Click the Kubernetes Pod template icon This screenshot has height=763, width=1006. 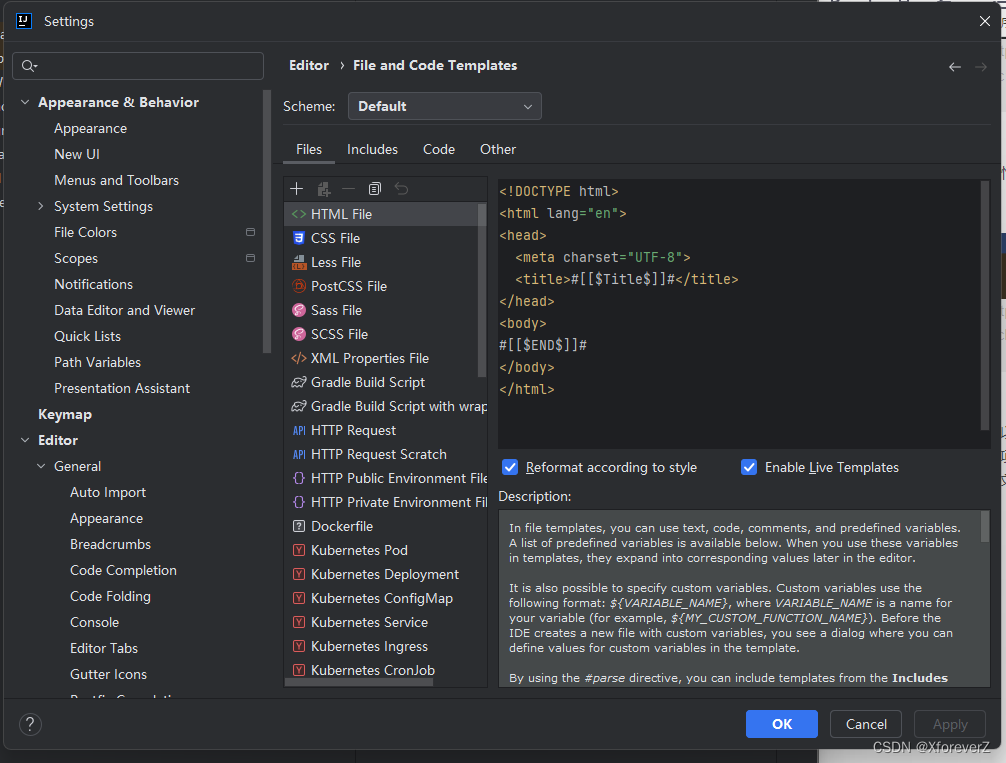tap(299, 550)
